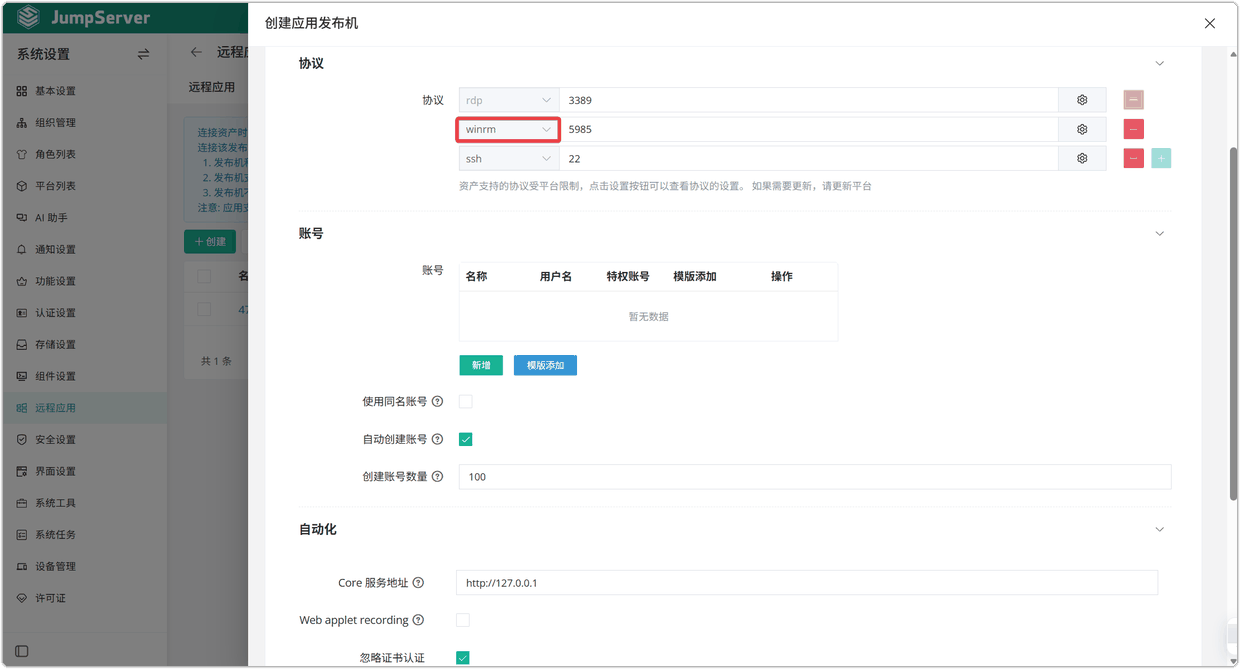Remove the ssh protocol with minus button
This screenshot has height=669, width=1240.
1133,158
